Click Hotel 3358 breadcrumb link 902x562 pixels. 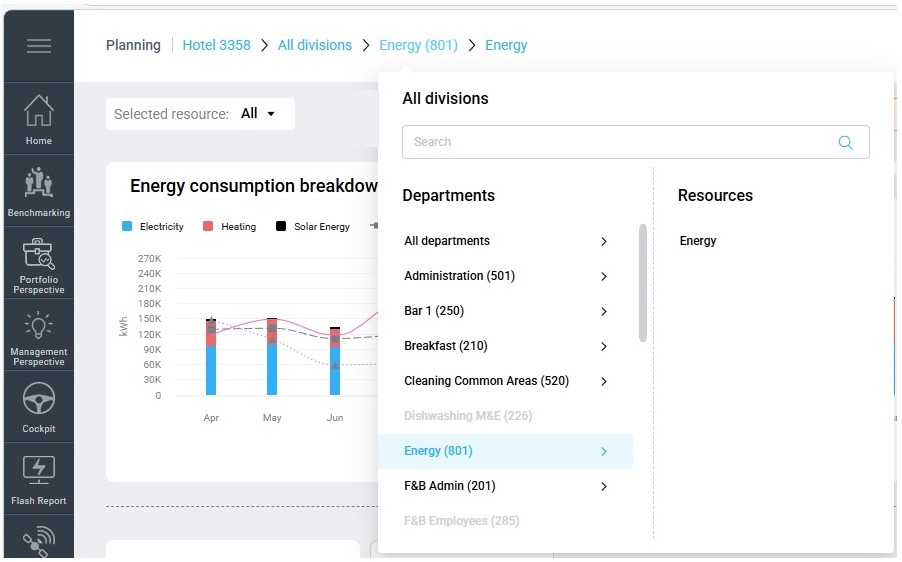[x=216, y=45]
